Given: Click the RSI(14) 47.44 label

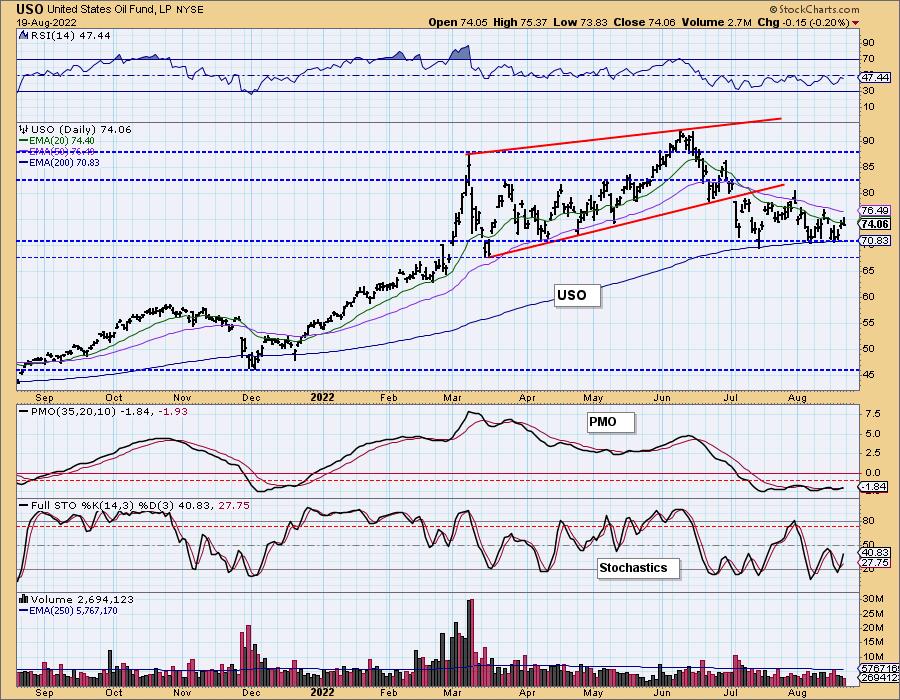Looking at the screenshot, I should coord(71,36).
